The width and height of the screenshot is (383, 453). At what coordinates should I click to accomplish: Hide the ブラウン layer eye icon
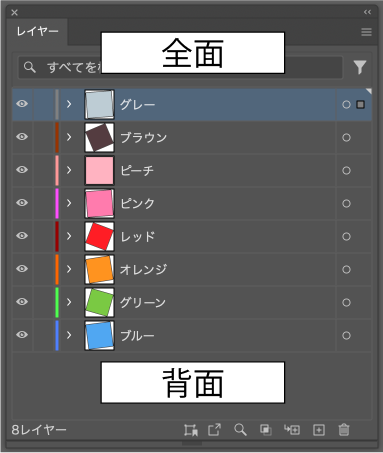point(22,137)
